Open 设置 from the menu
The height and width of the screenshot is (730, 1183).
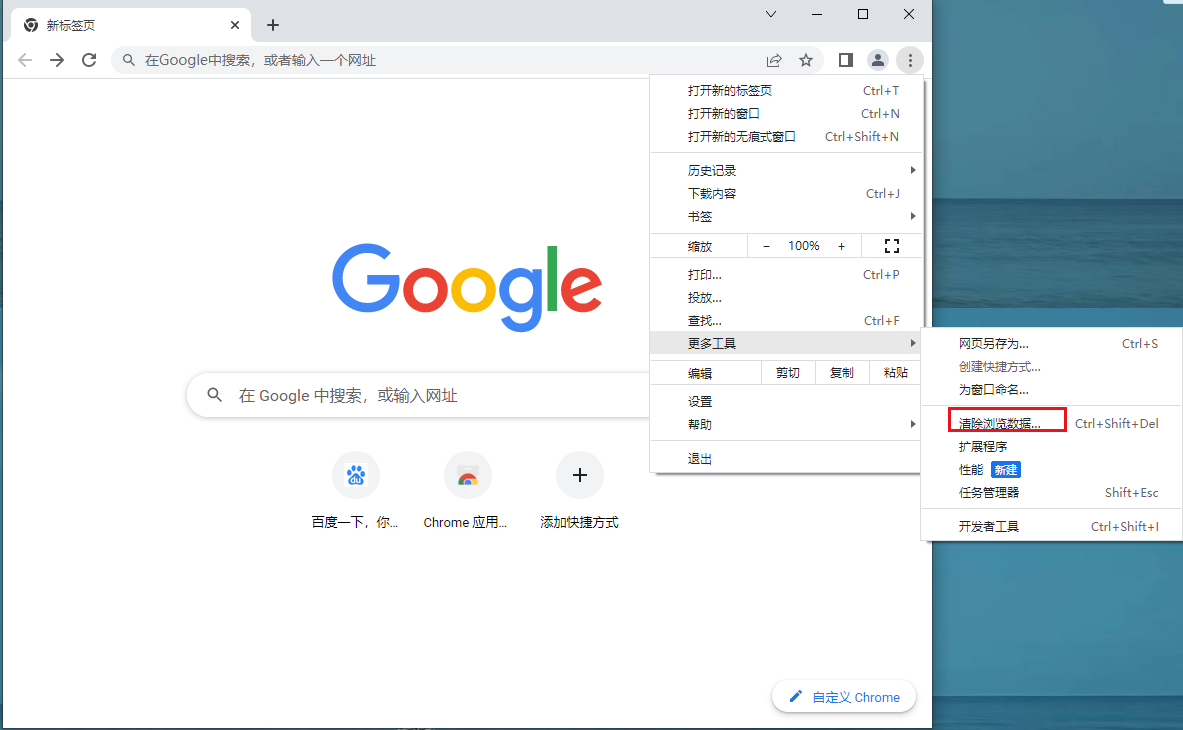(785, 402)
